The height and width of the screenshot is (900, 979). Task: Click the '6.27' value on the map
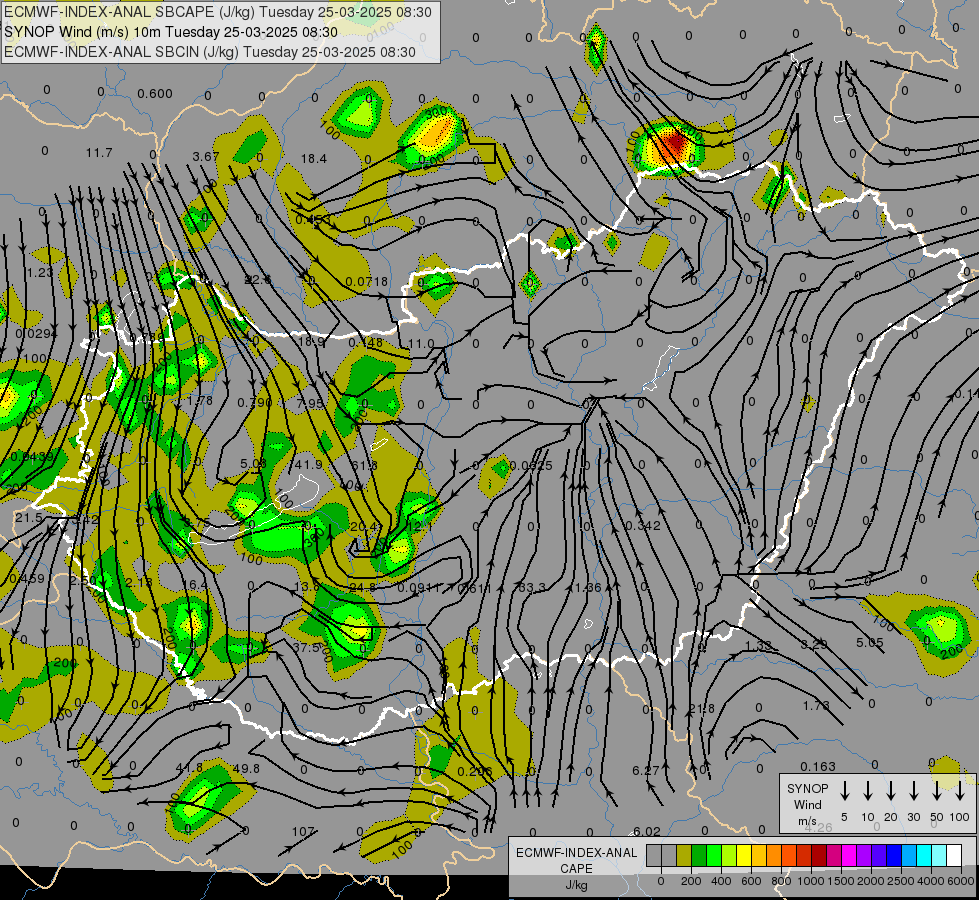coord(646,770)
